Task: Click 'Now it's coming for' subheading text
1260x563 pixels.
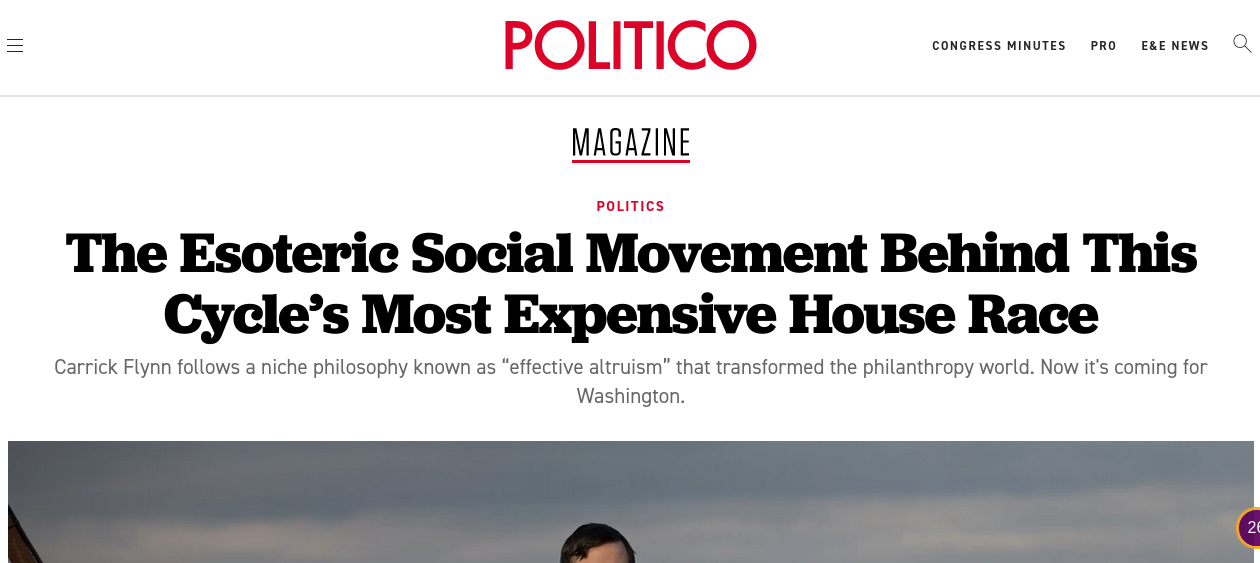Action: 1123,367
